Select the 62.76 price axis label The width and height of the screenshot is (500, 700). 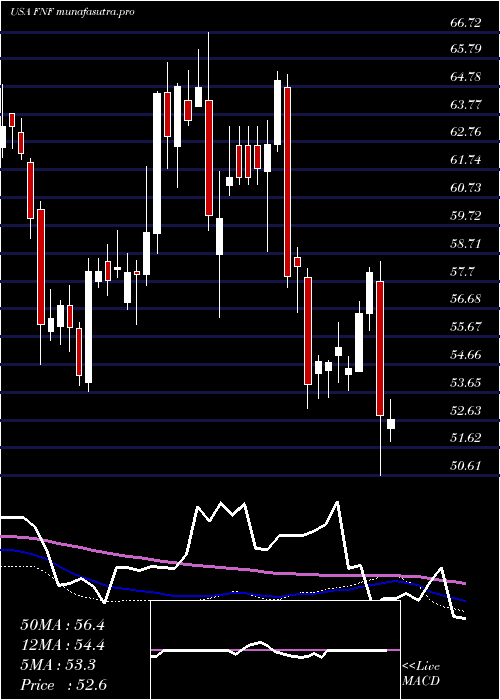[466, 132]
